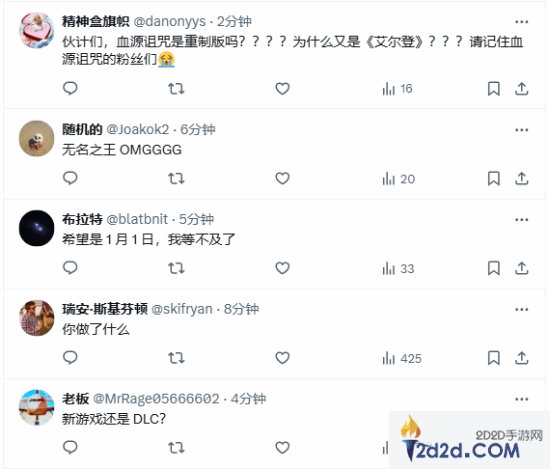Open more options for @MrRage05666602 tweet
Screen dimensions: 550x469
522,399
